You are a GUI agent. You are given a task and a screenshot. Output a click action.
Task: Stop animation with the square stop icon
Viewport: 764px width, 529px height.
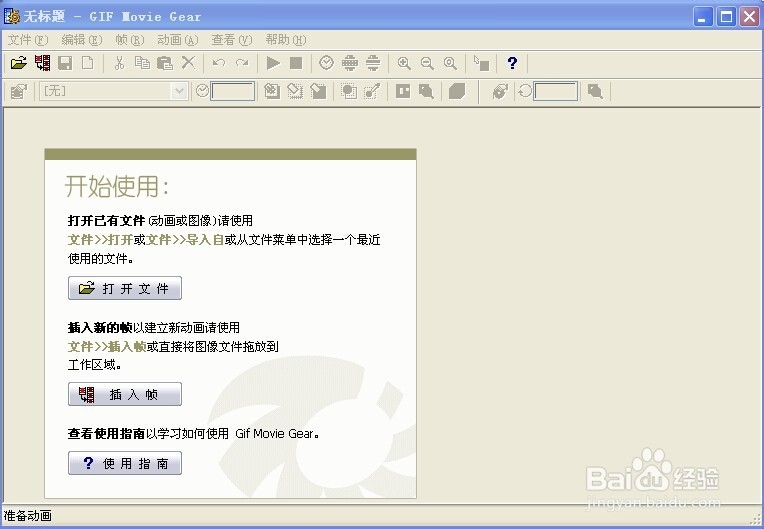point(296,63)
